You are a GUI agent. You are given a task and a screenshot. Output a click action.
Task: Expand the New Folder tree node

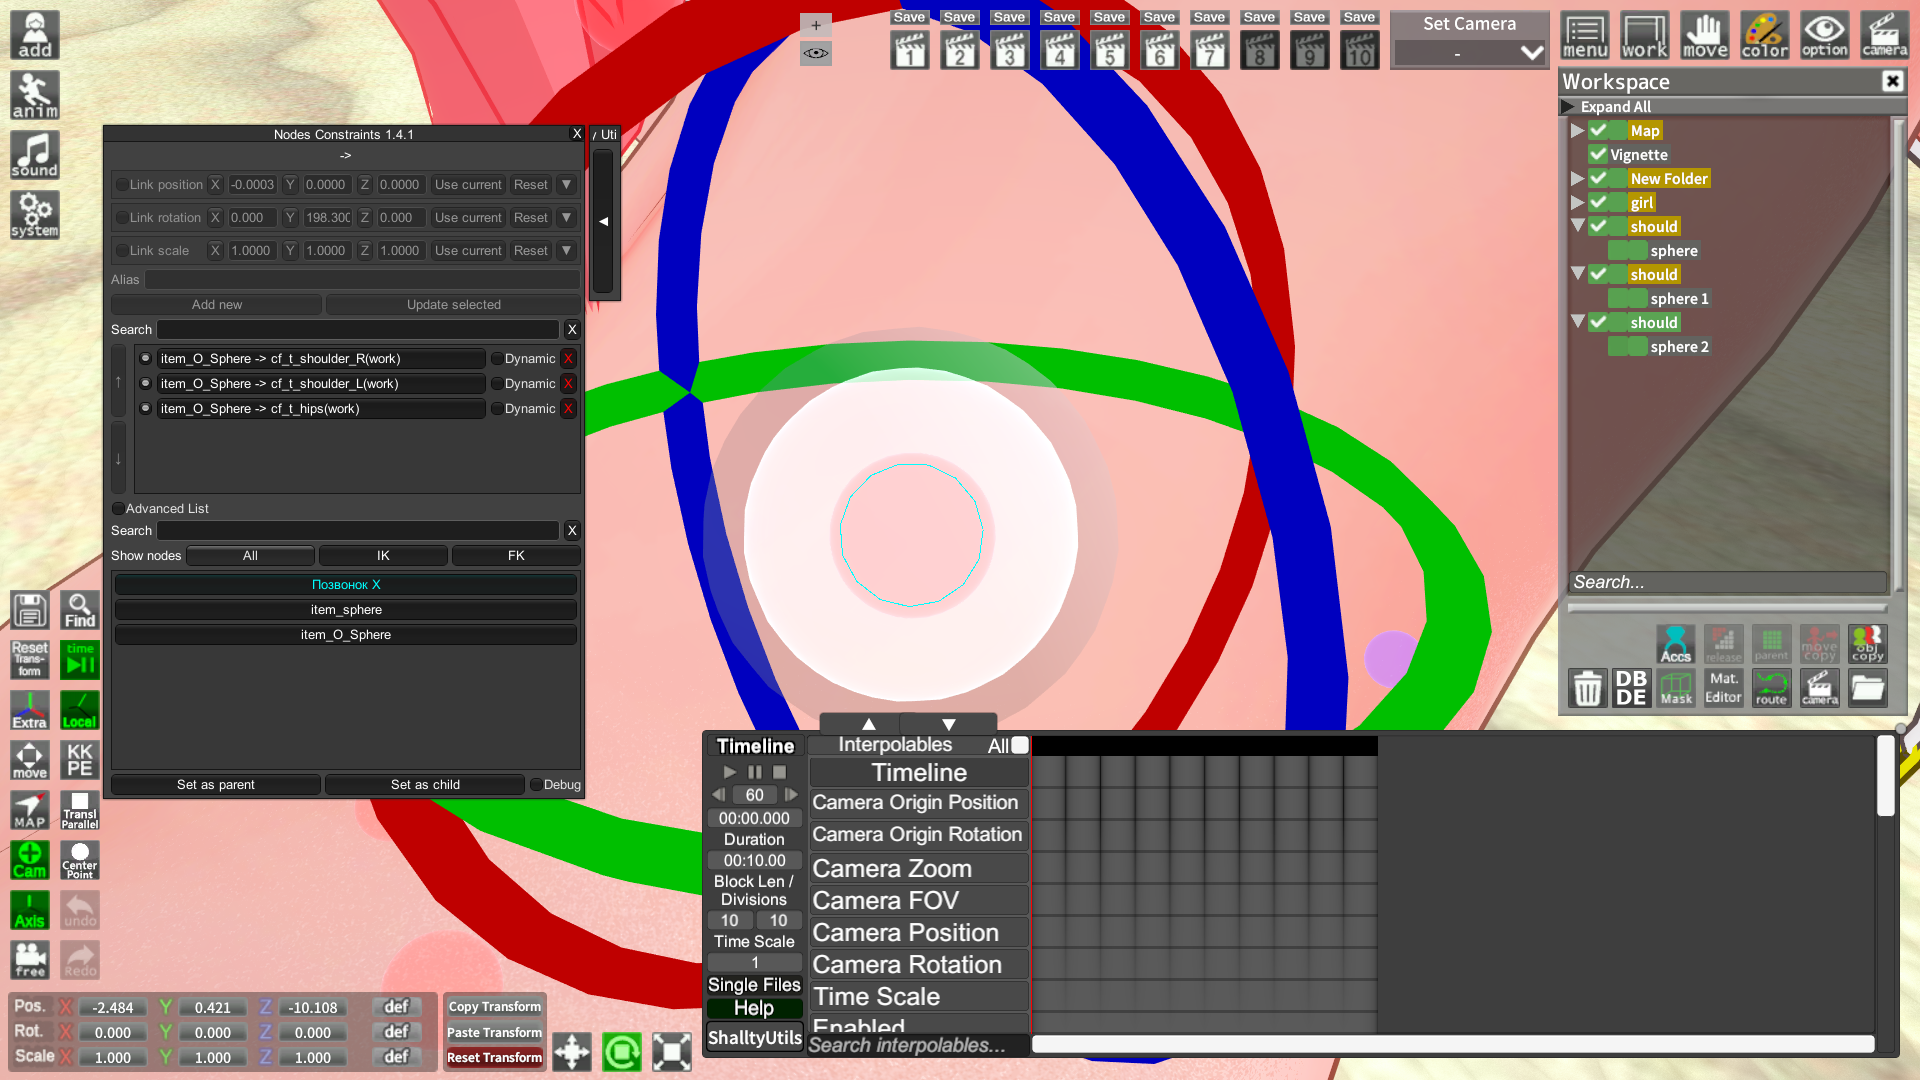click(x=1577, y=178)
